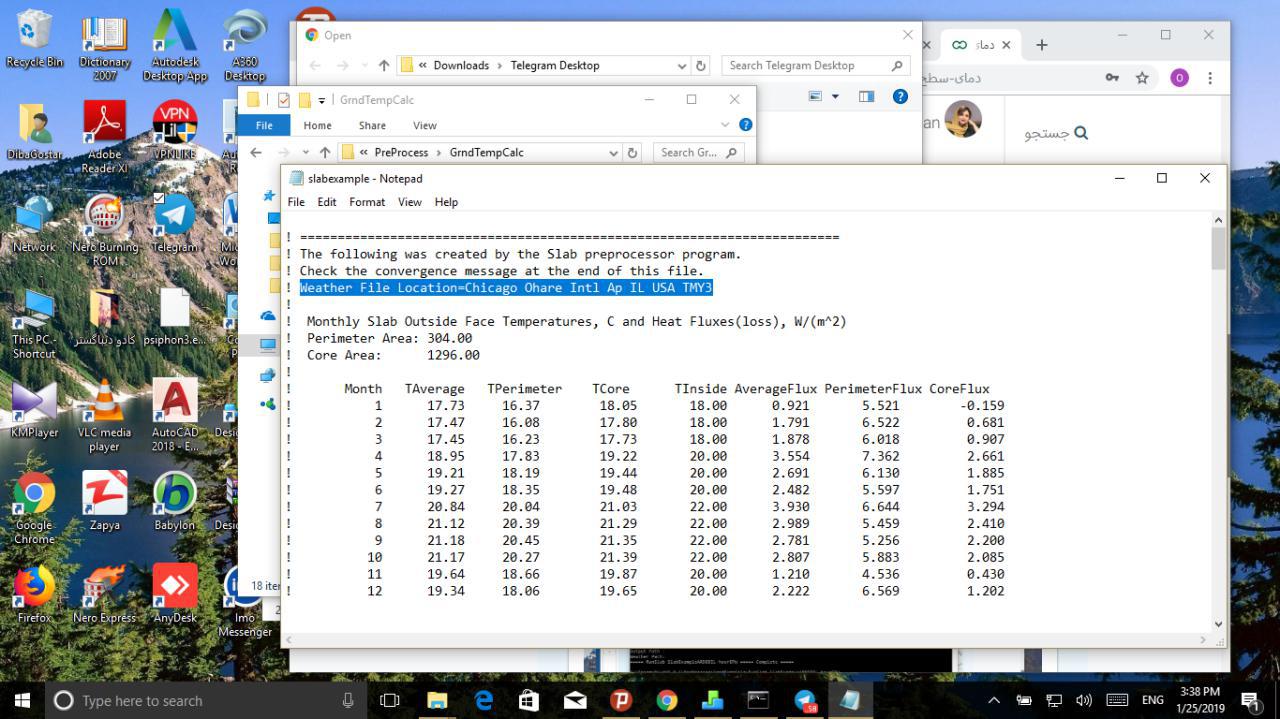The height and width of the screenshot is (719, 1280).
Task: Select the Share tab in GrndTempCalc Explorer
Action: coord(372,125)
